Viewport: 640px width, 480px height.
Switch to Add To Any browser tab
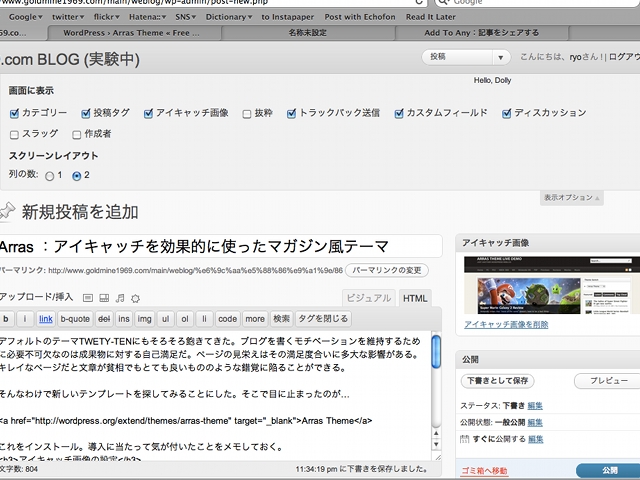[482, 33]
